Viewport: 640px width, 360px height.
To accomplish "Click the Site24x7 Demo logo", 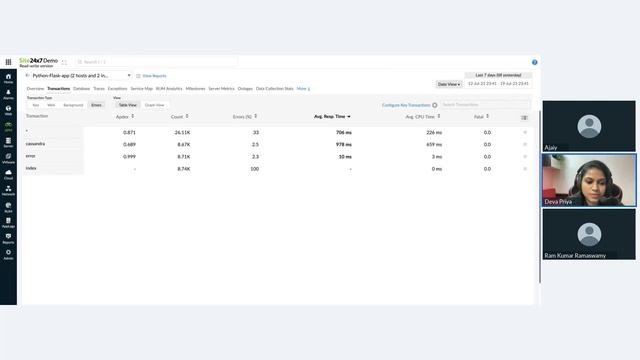I will point(38,62).
